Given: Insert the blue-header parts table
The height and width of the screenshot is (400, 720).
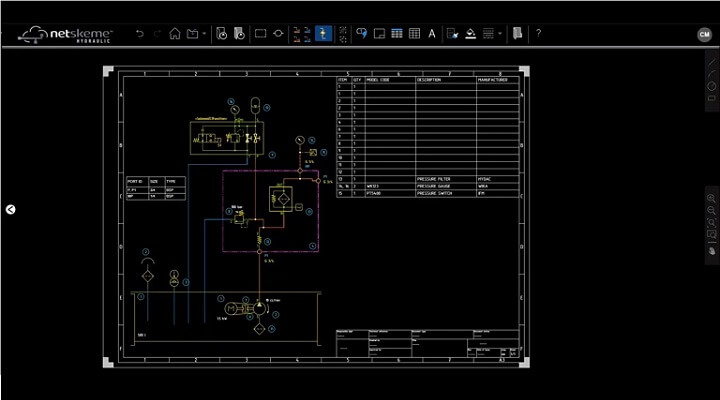Looking at the screenshot, I should pyautogui.click(x=397, y=34).
